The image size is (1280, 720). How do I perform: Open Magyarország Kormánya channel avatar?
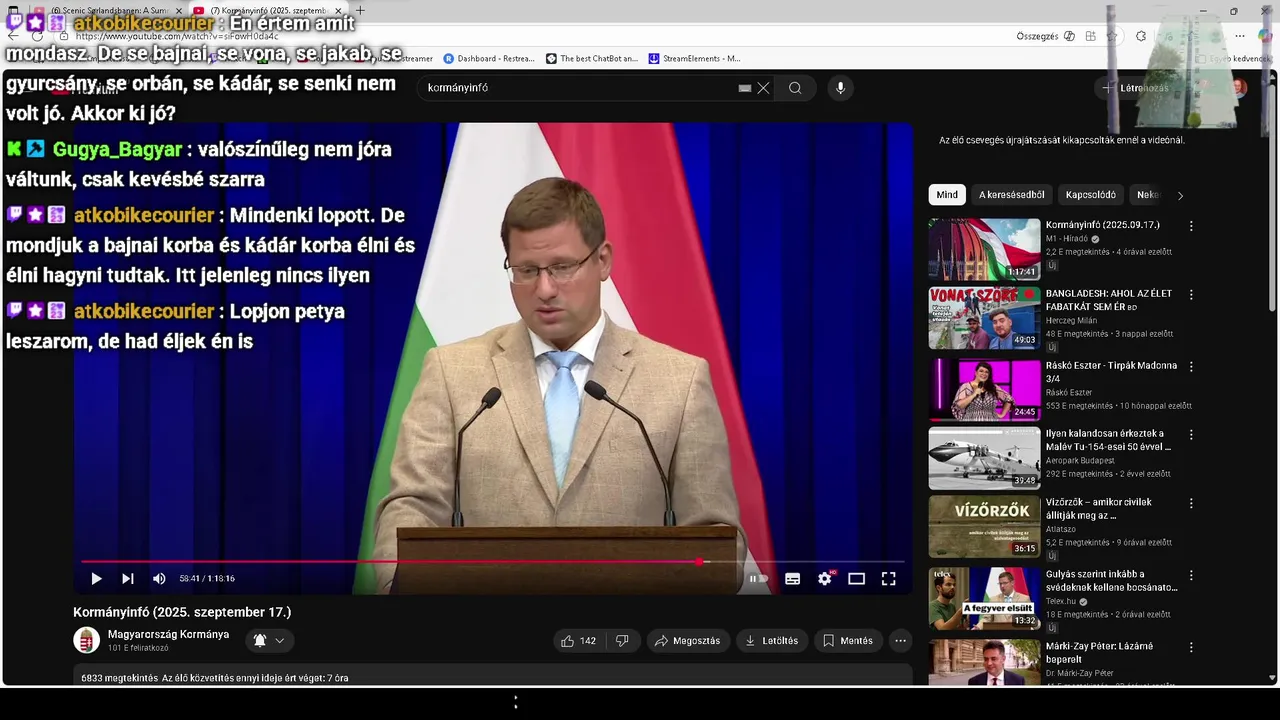tap(87, 640)
